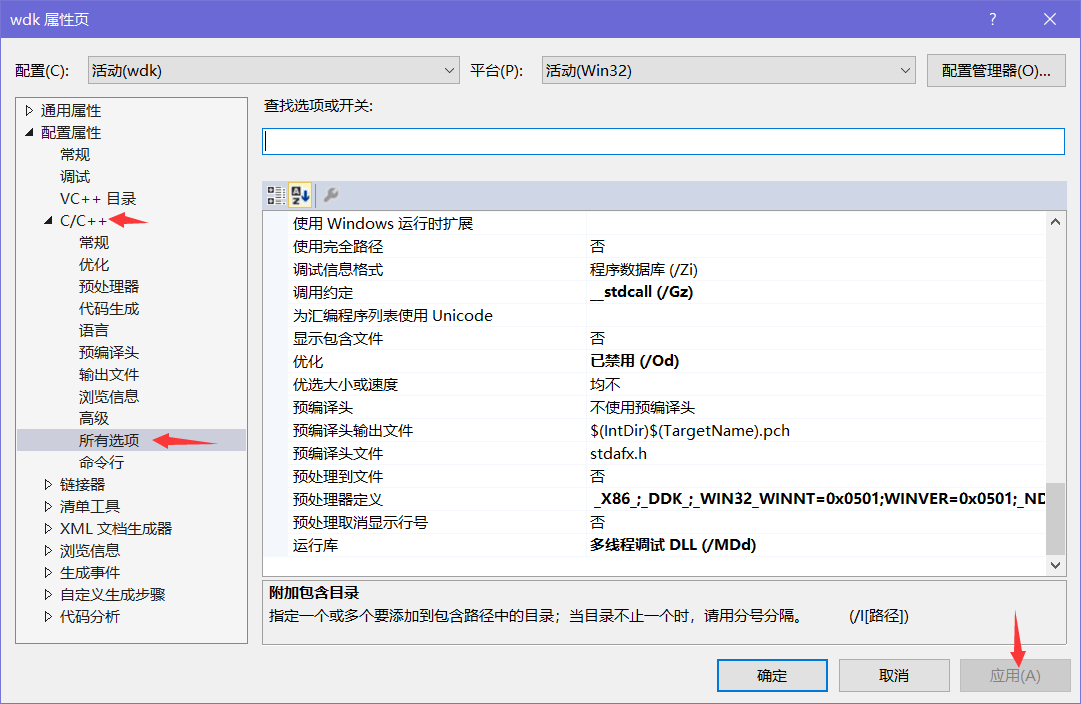The width and height of the screenshot is (1081, 704).
Task: Select 调试 in the tree
Action: (x=74, y=177)
